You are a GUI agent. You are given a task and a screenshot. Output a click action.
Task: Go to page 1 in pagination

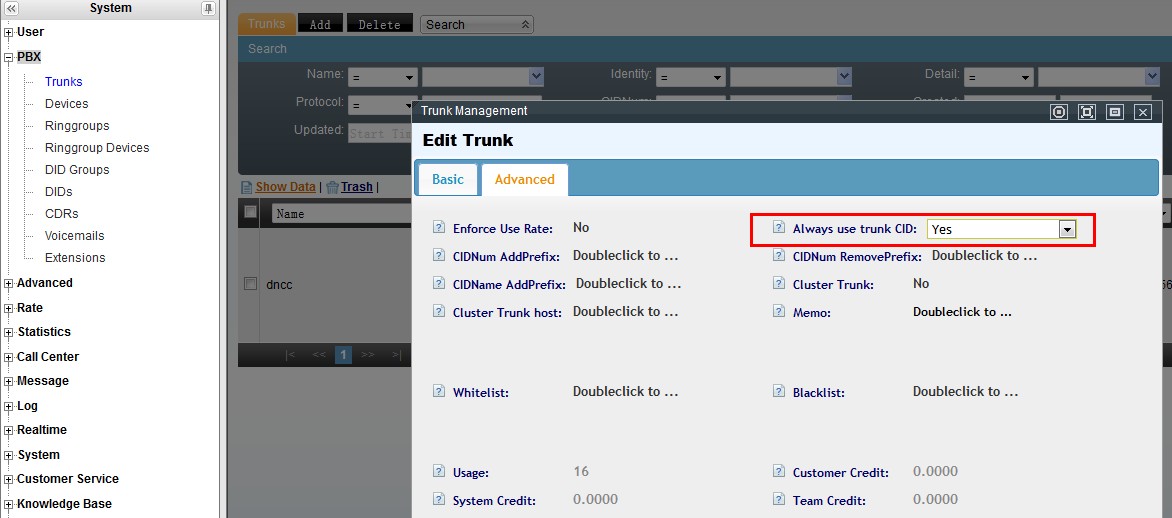pyautogui.click(x=343, y=354)
